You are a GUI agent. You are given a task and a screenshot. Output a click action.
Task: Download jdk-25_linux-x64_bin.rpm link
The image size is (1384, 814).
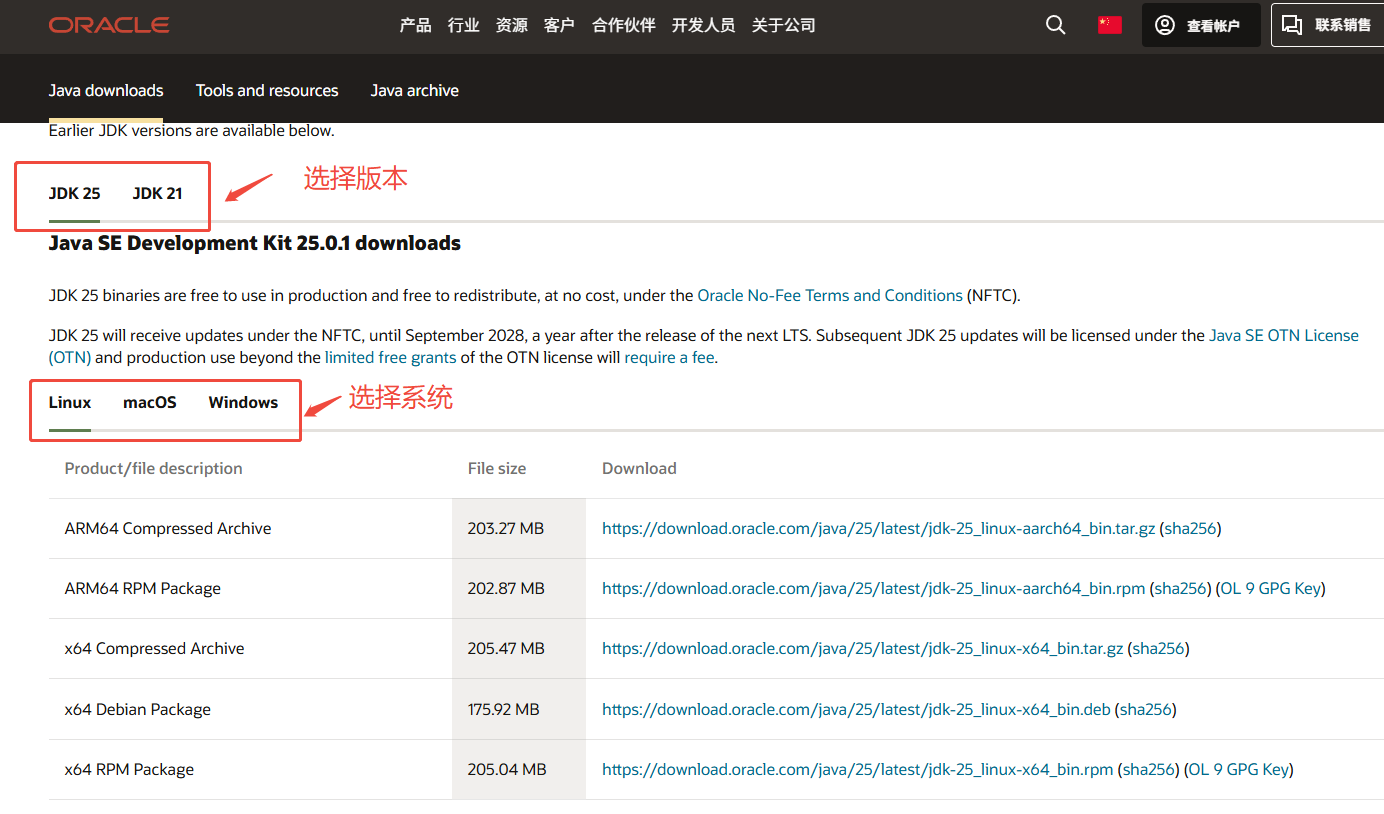pyautogui.click(x=858, y=769)
